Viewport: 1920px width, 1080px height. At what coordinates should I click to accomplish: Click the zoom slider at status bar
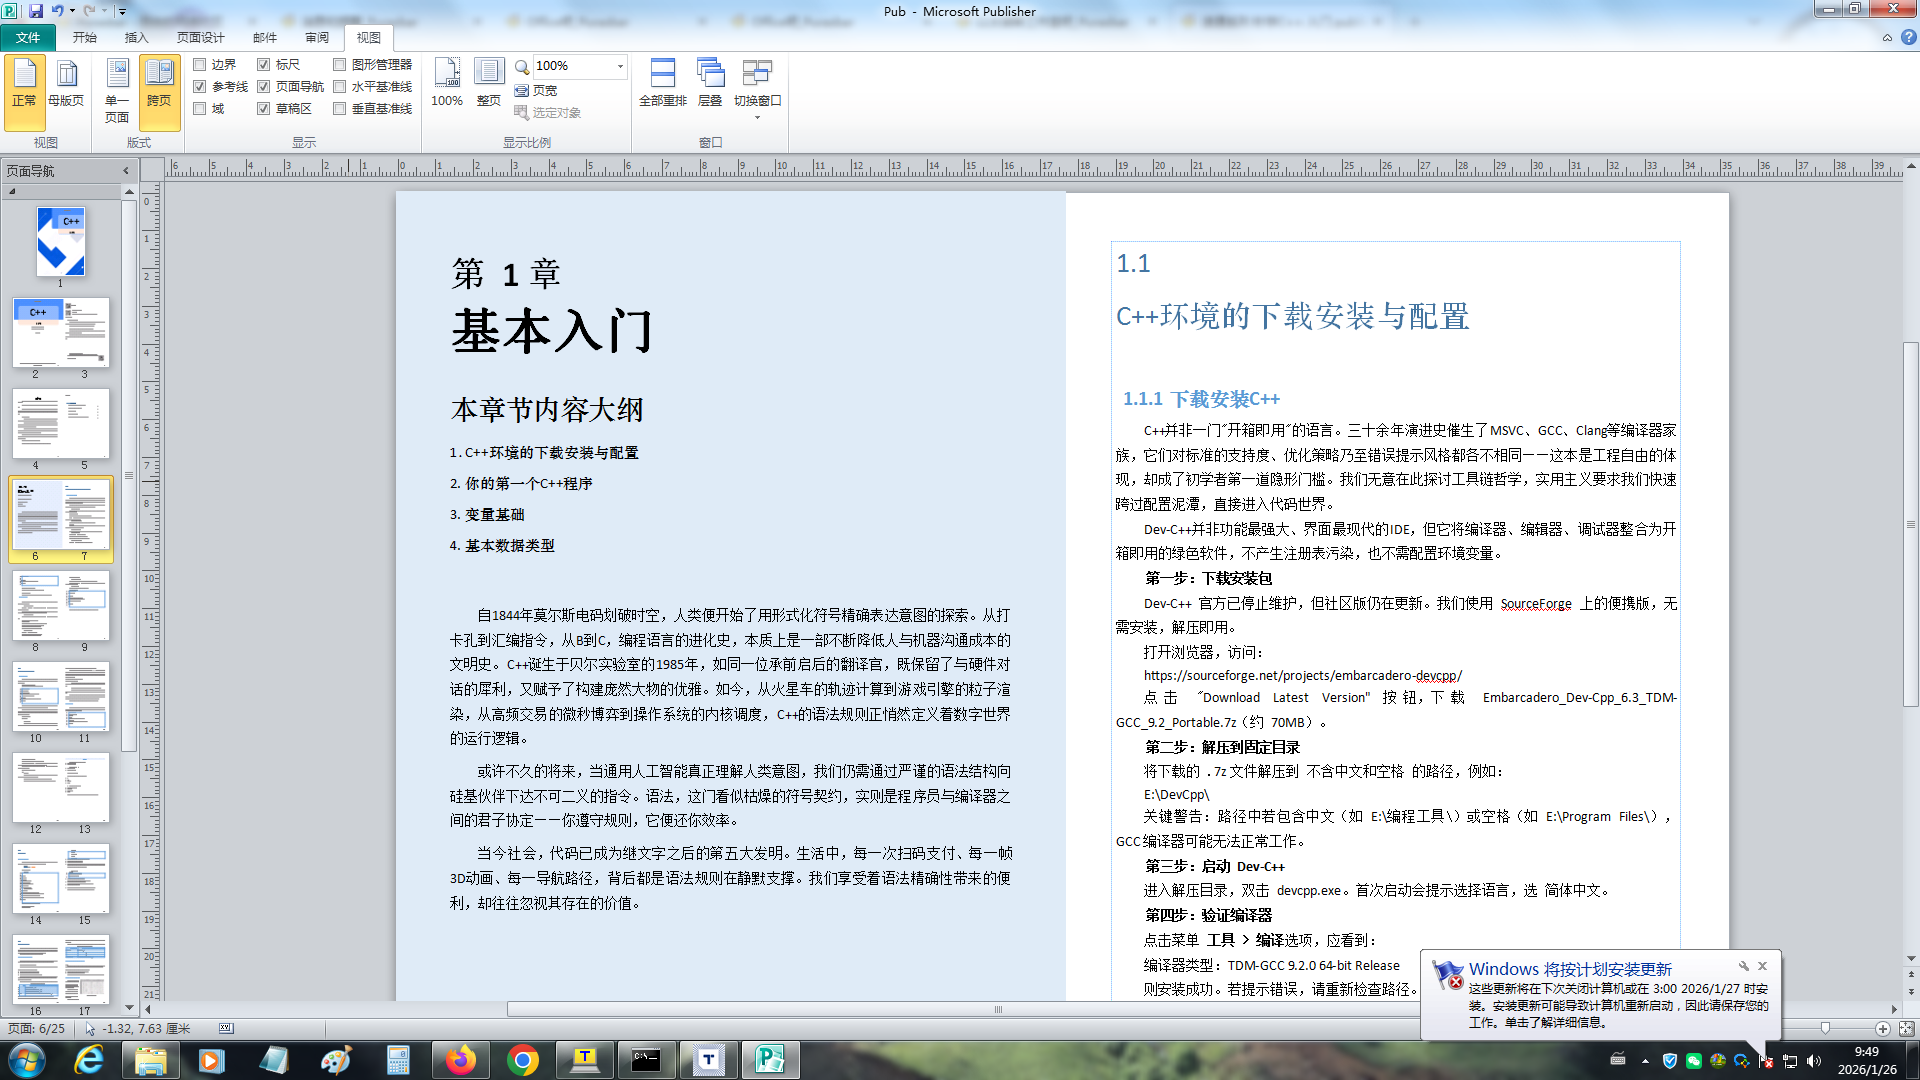tap(1825, 1028)
